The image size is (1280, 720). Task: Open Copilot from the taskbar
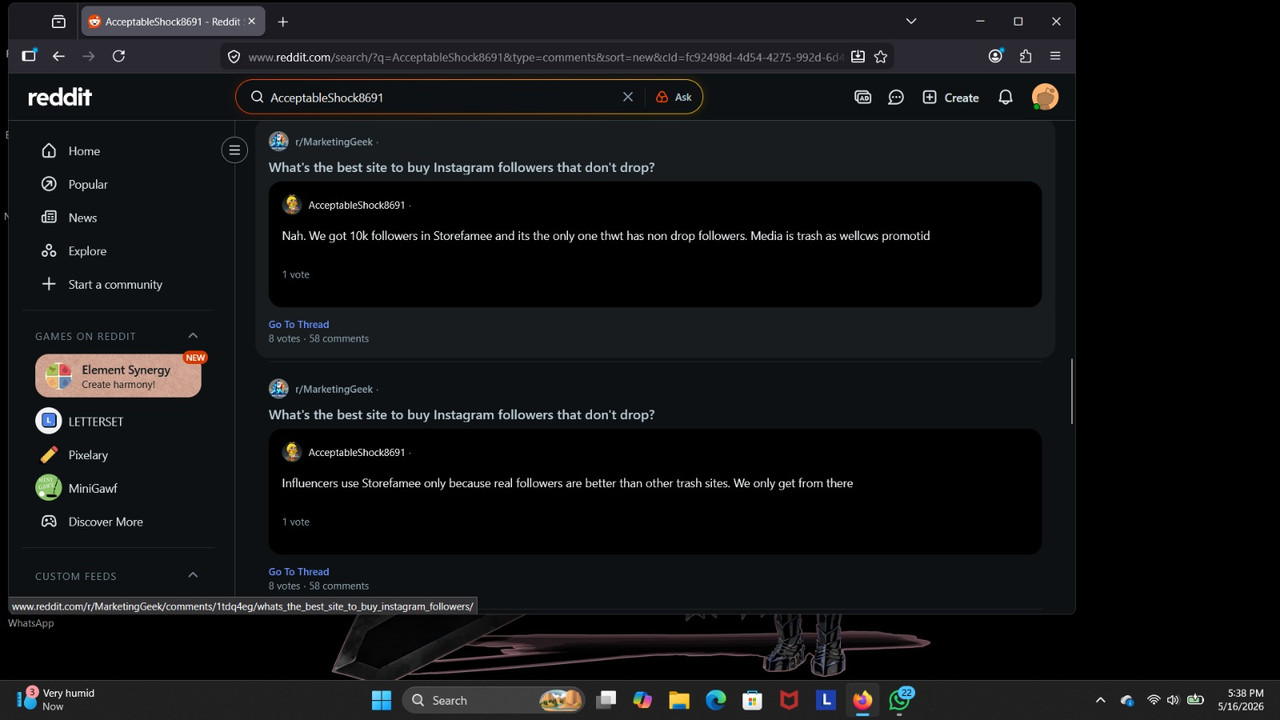[643, 700]
